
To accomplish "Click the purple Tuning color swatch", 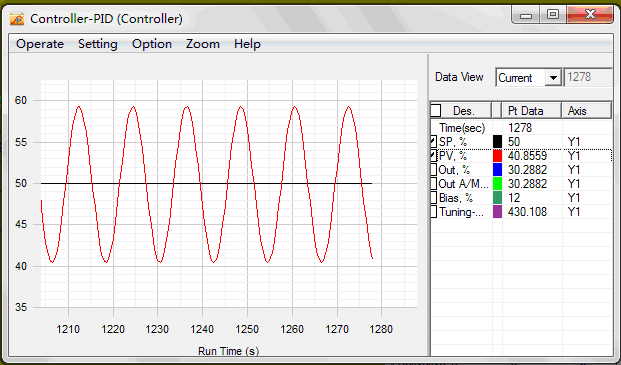I will 497,212.
